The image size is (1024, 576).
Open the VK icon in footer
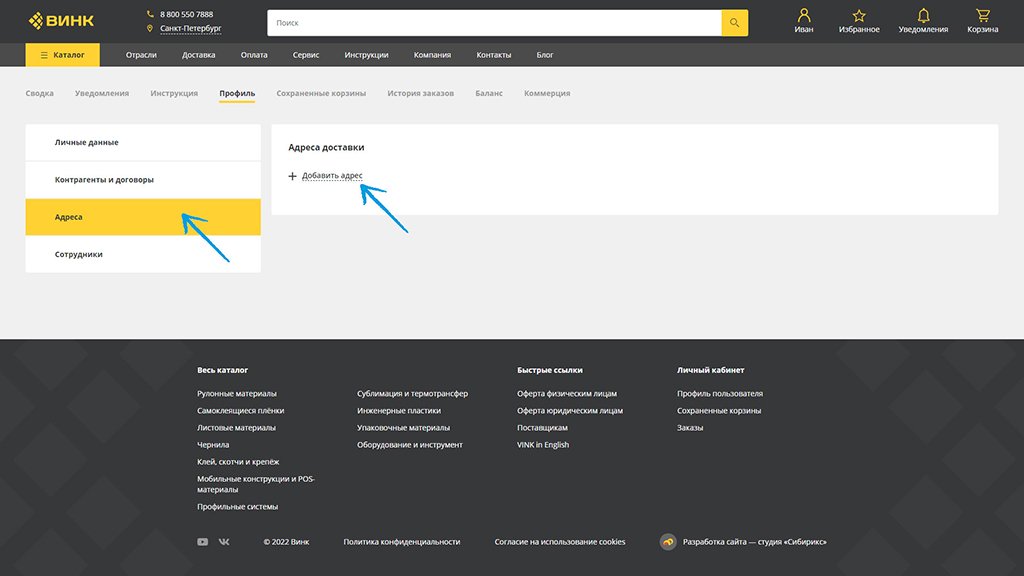(x=224, y=541)
